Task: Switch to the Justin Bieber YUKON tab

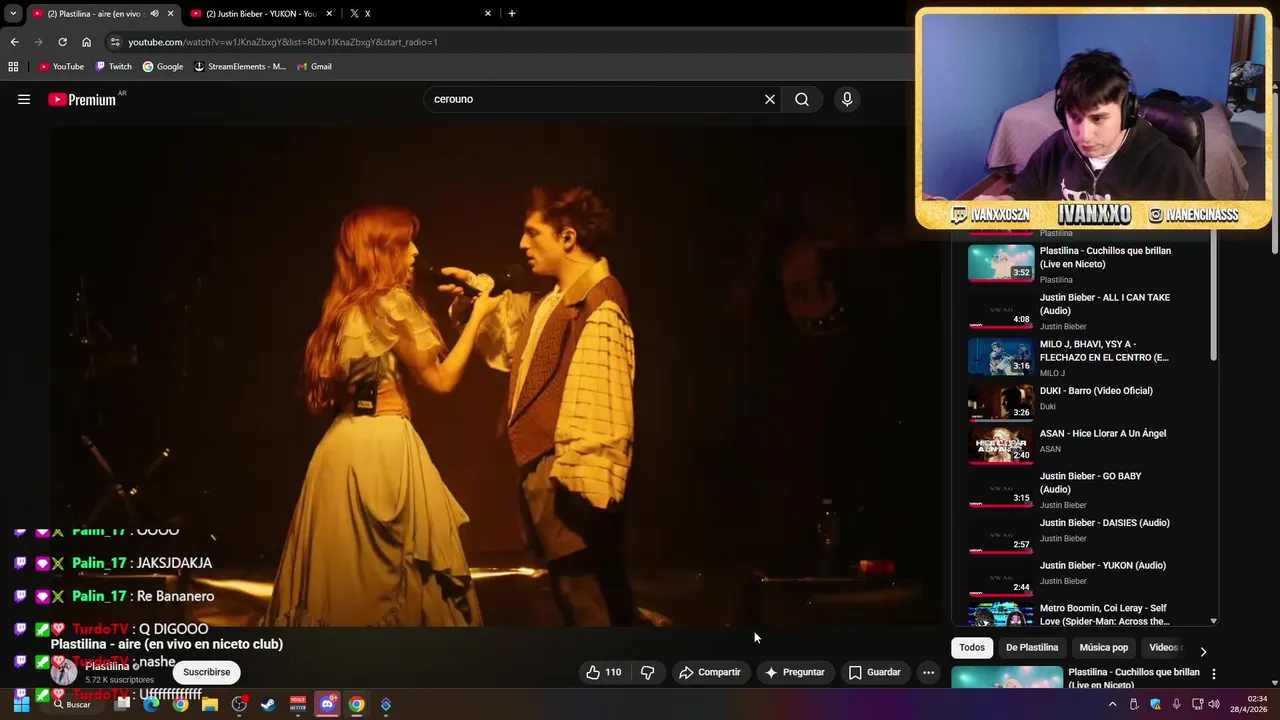Action: pyautogui.click(x=260, y=13)
